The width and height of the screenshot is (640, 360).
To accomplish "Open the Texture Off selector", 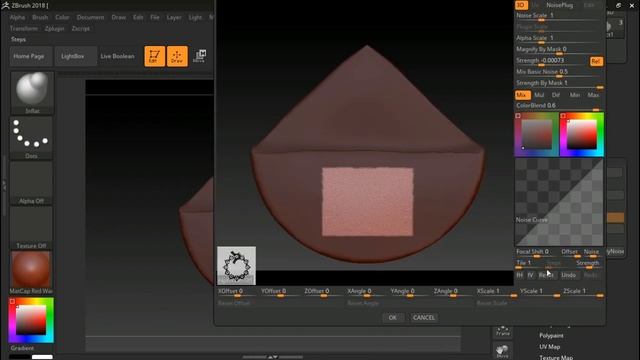I will 32,228.
